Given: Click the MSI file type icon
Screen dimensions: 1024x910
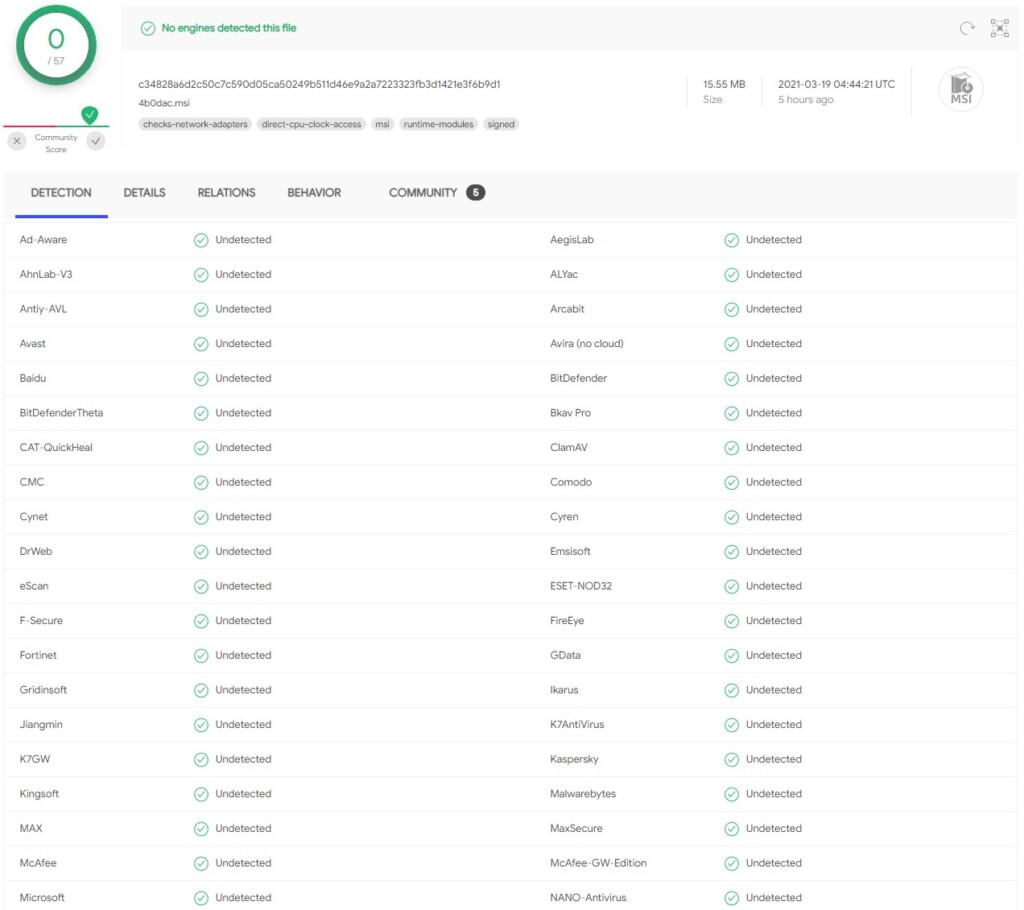Looking at the screenshot, I should coord(961,89).
